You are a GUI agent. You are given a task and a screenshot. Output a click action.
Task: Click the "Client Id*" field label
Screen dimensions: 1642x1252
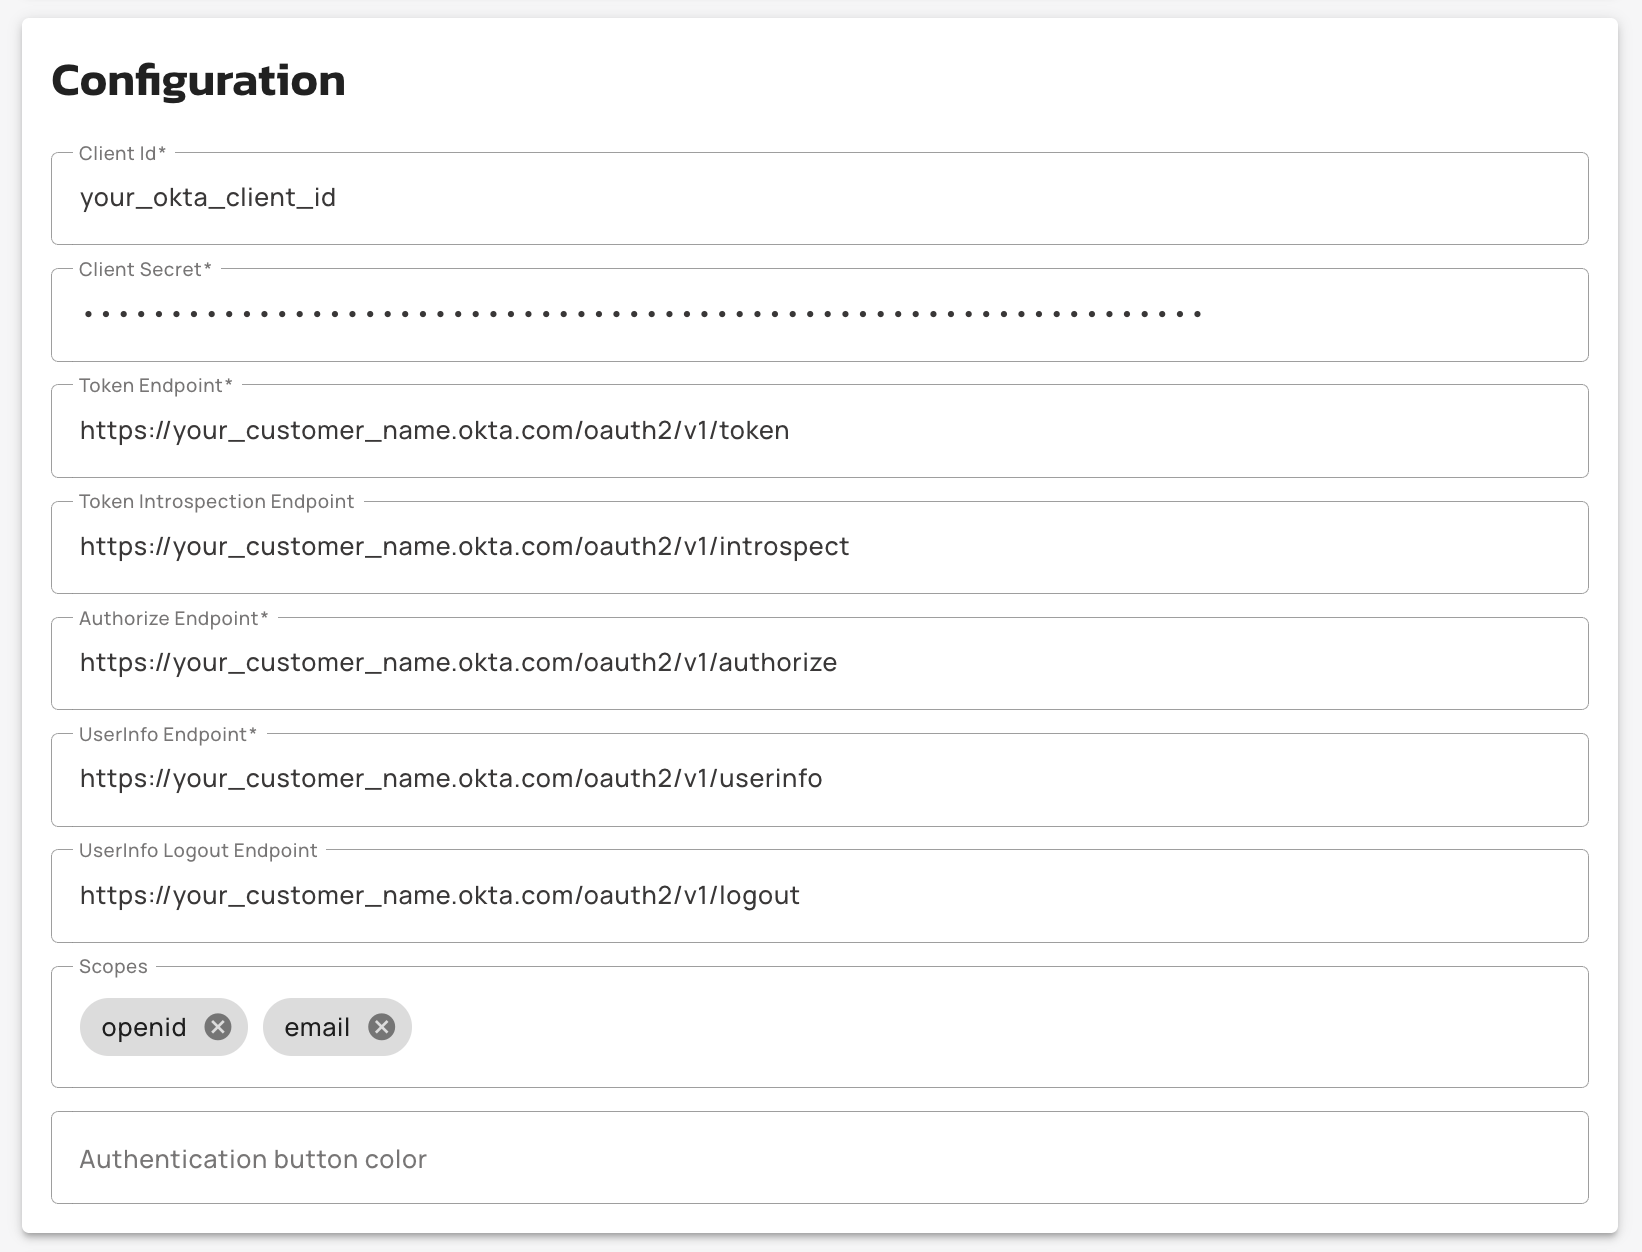tap(122, 153)
